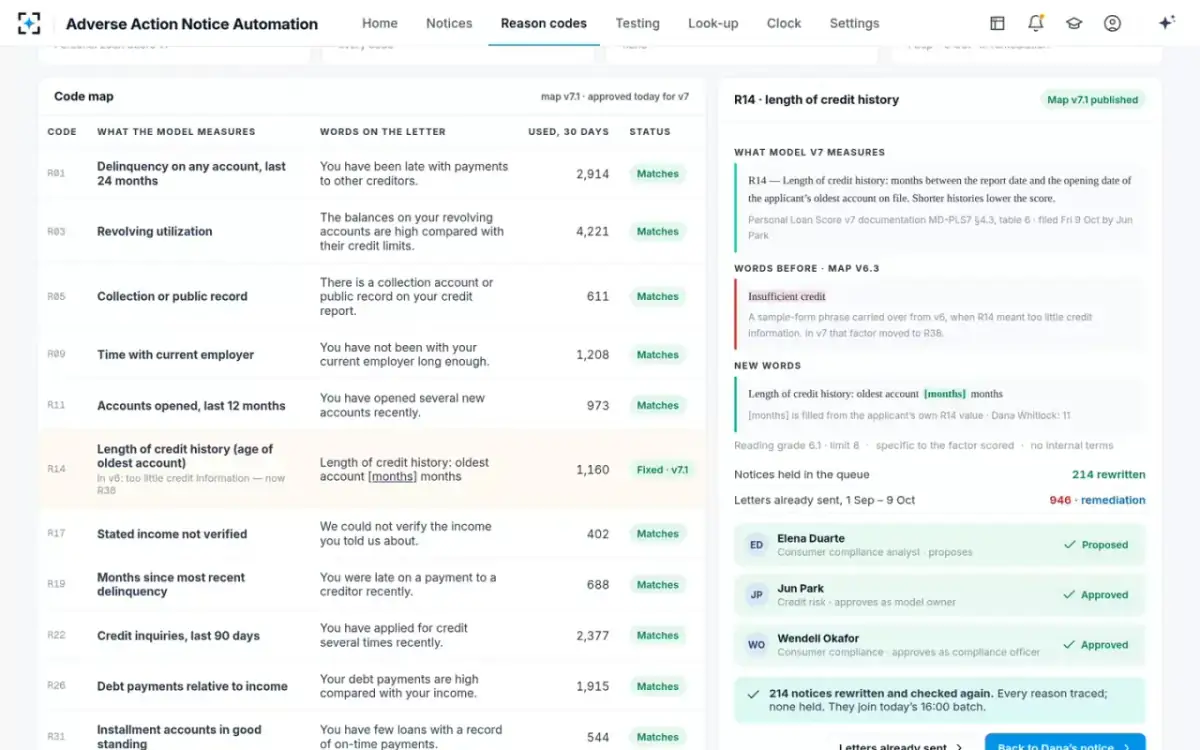Click the Map v7.1 published badge
The width and height of the screenshot is (1200, 750).
[1092, 100]
